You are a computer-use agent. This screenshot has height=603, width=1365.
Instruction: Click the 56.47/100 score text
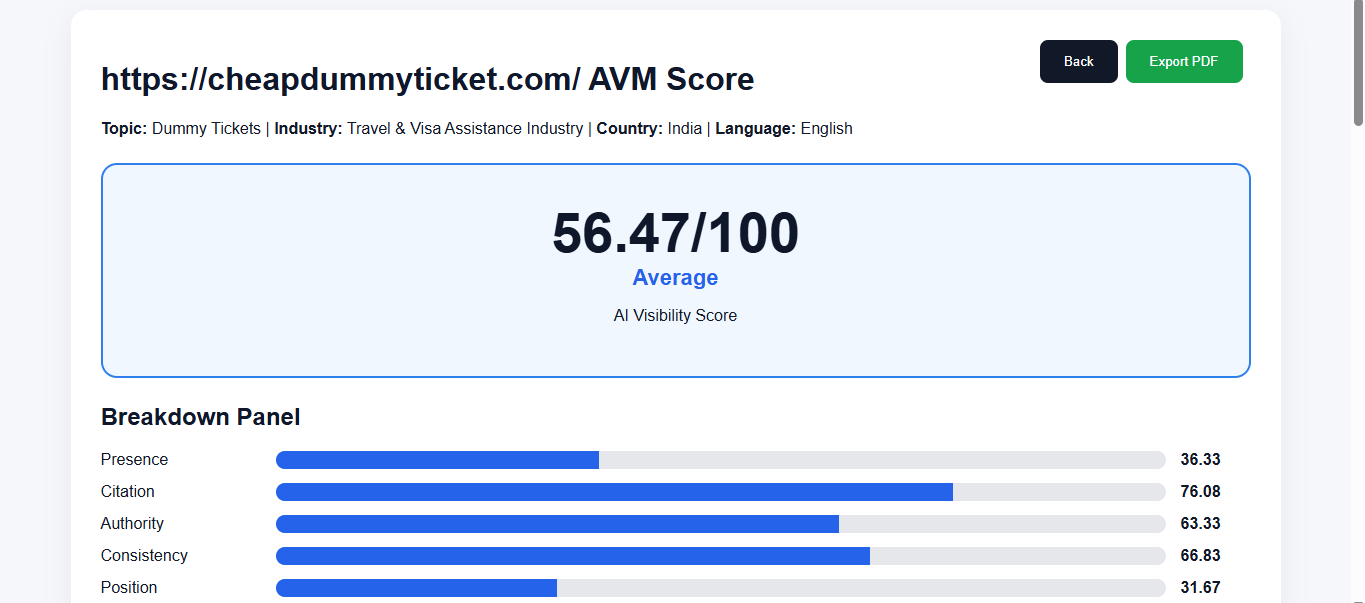click(x=676, y=233)
